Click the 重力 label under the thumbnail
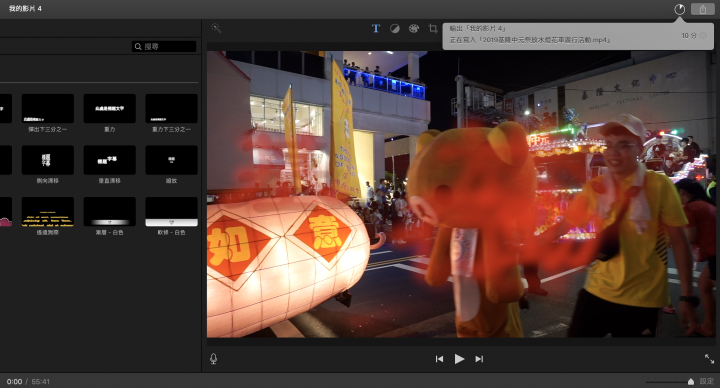Image resolution: width=720 pixels, height=388 pixels. [x=109, y=129]
